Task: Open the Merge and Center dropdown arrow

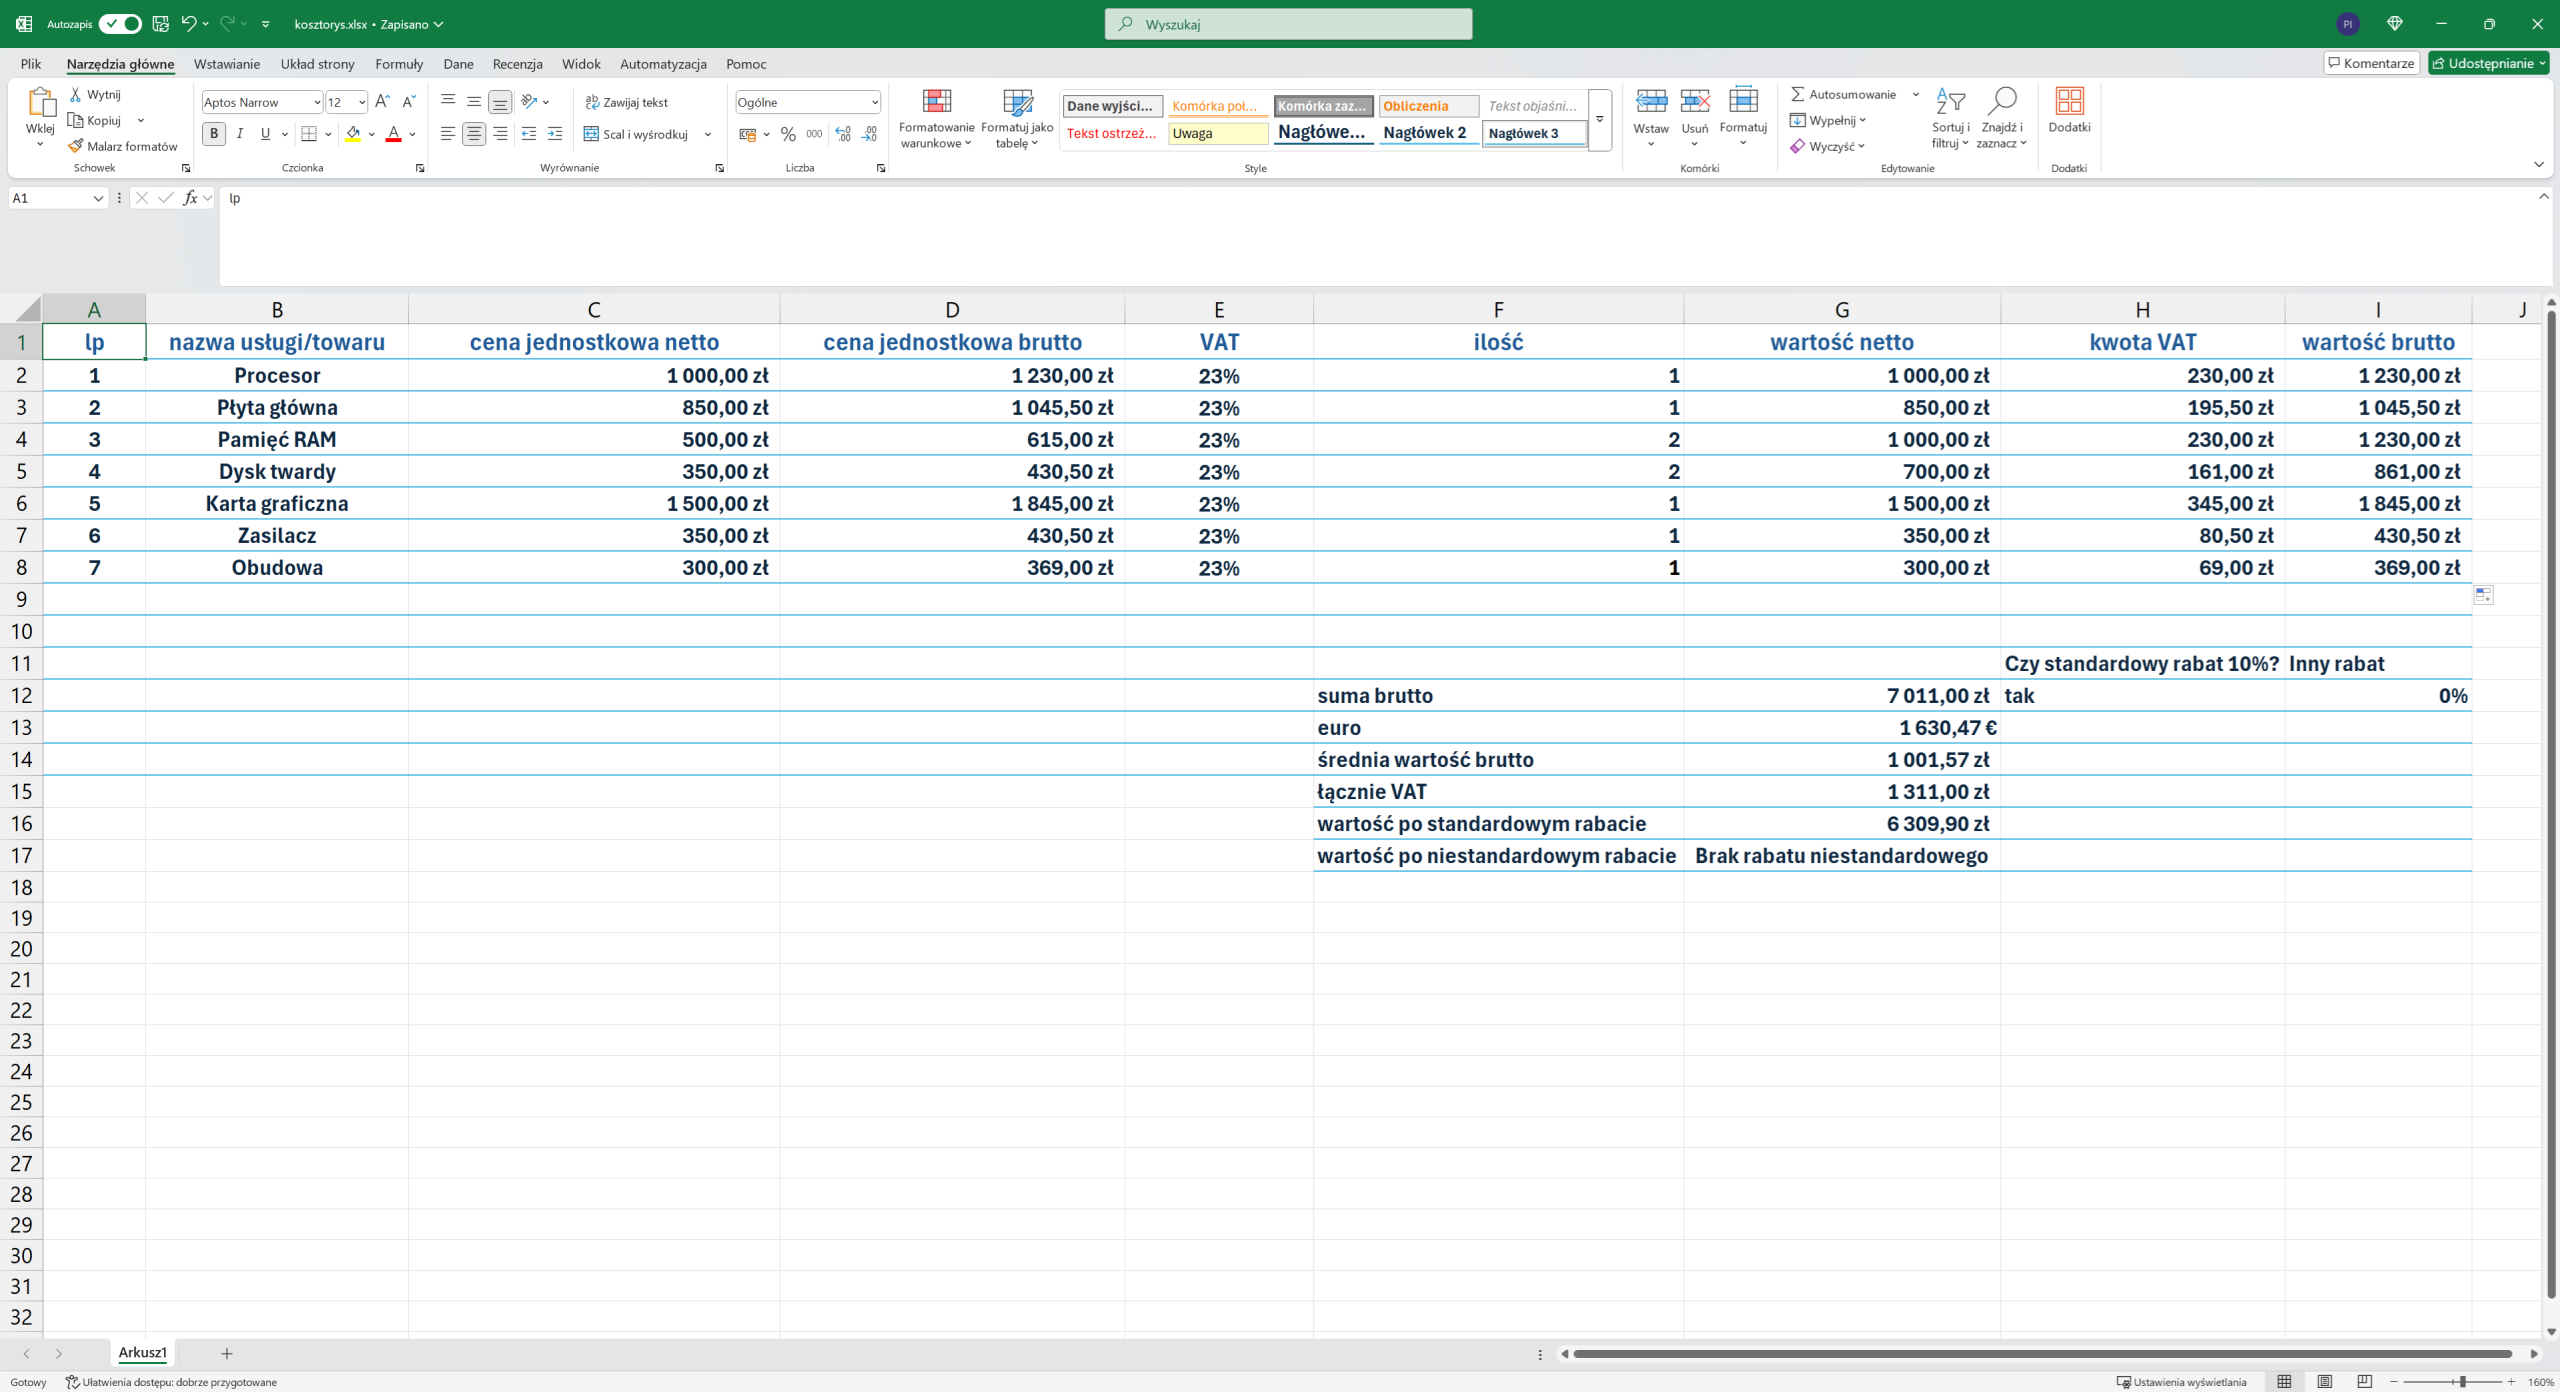Action: coord(707,134)
